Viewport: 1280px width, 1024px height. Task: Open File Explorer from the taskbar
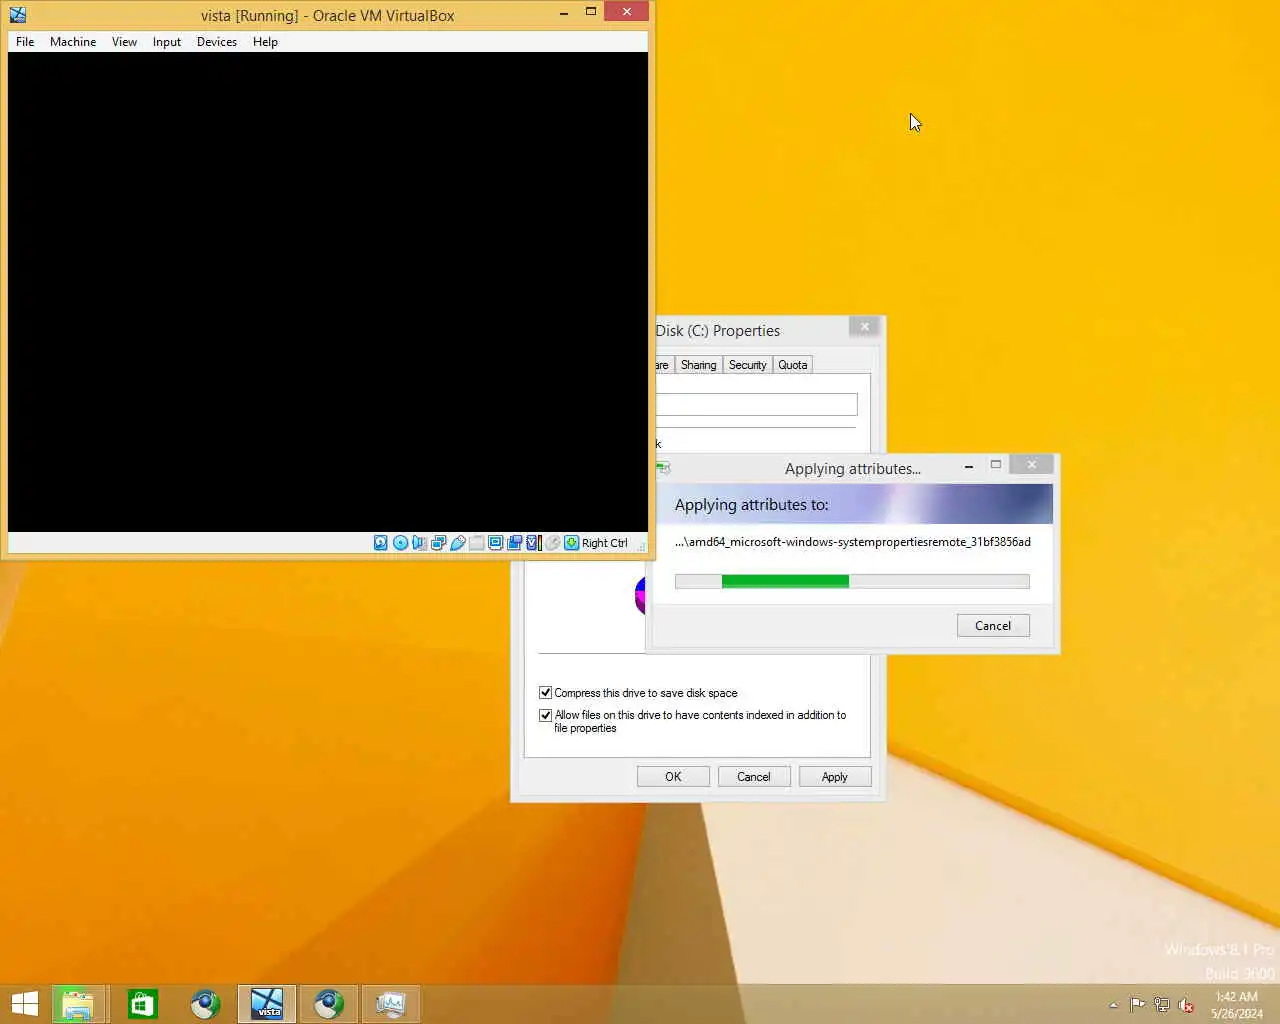(78, 1004)
